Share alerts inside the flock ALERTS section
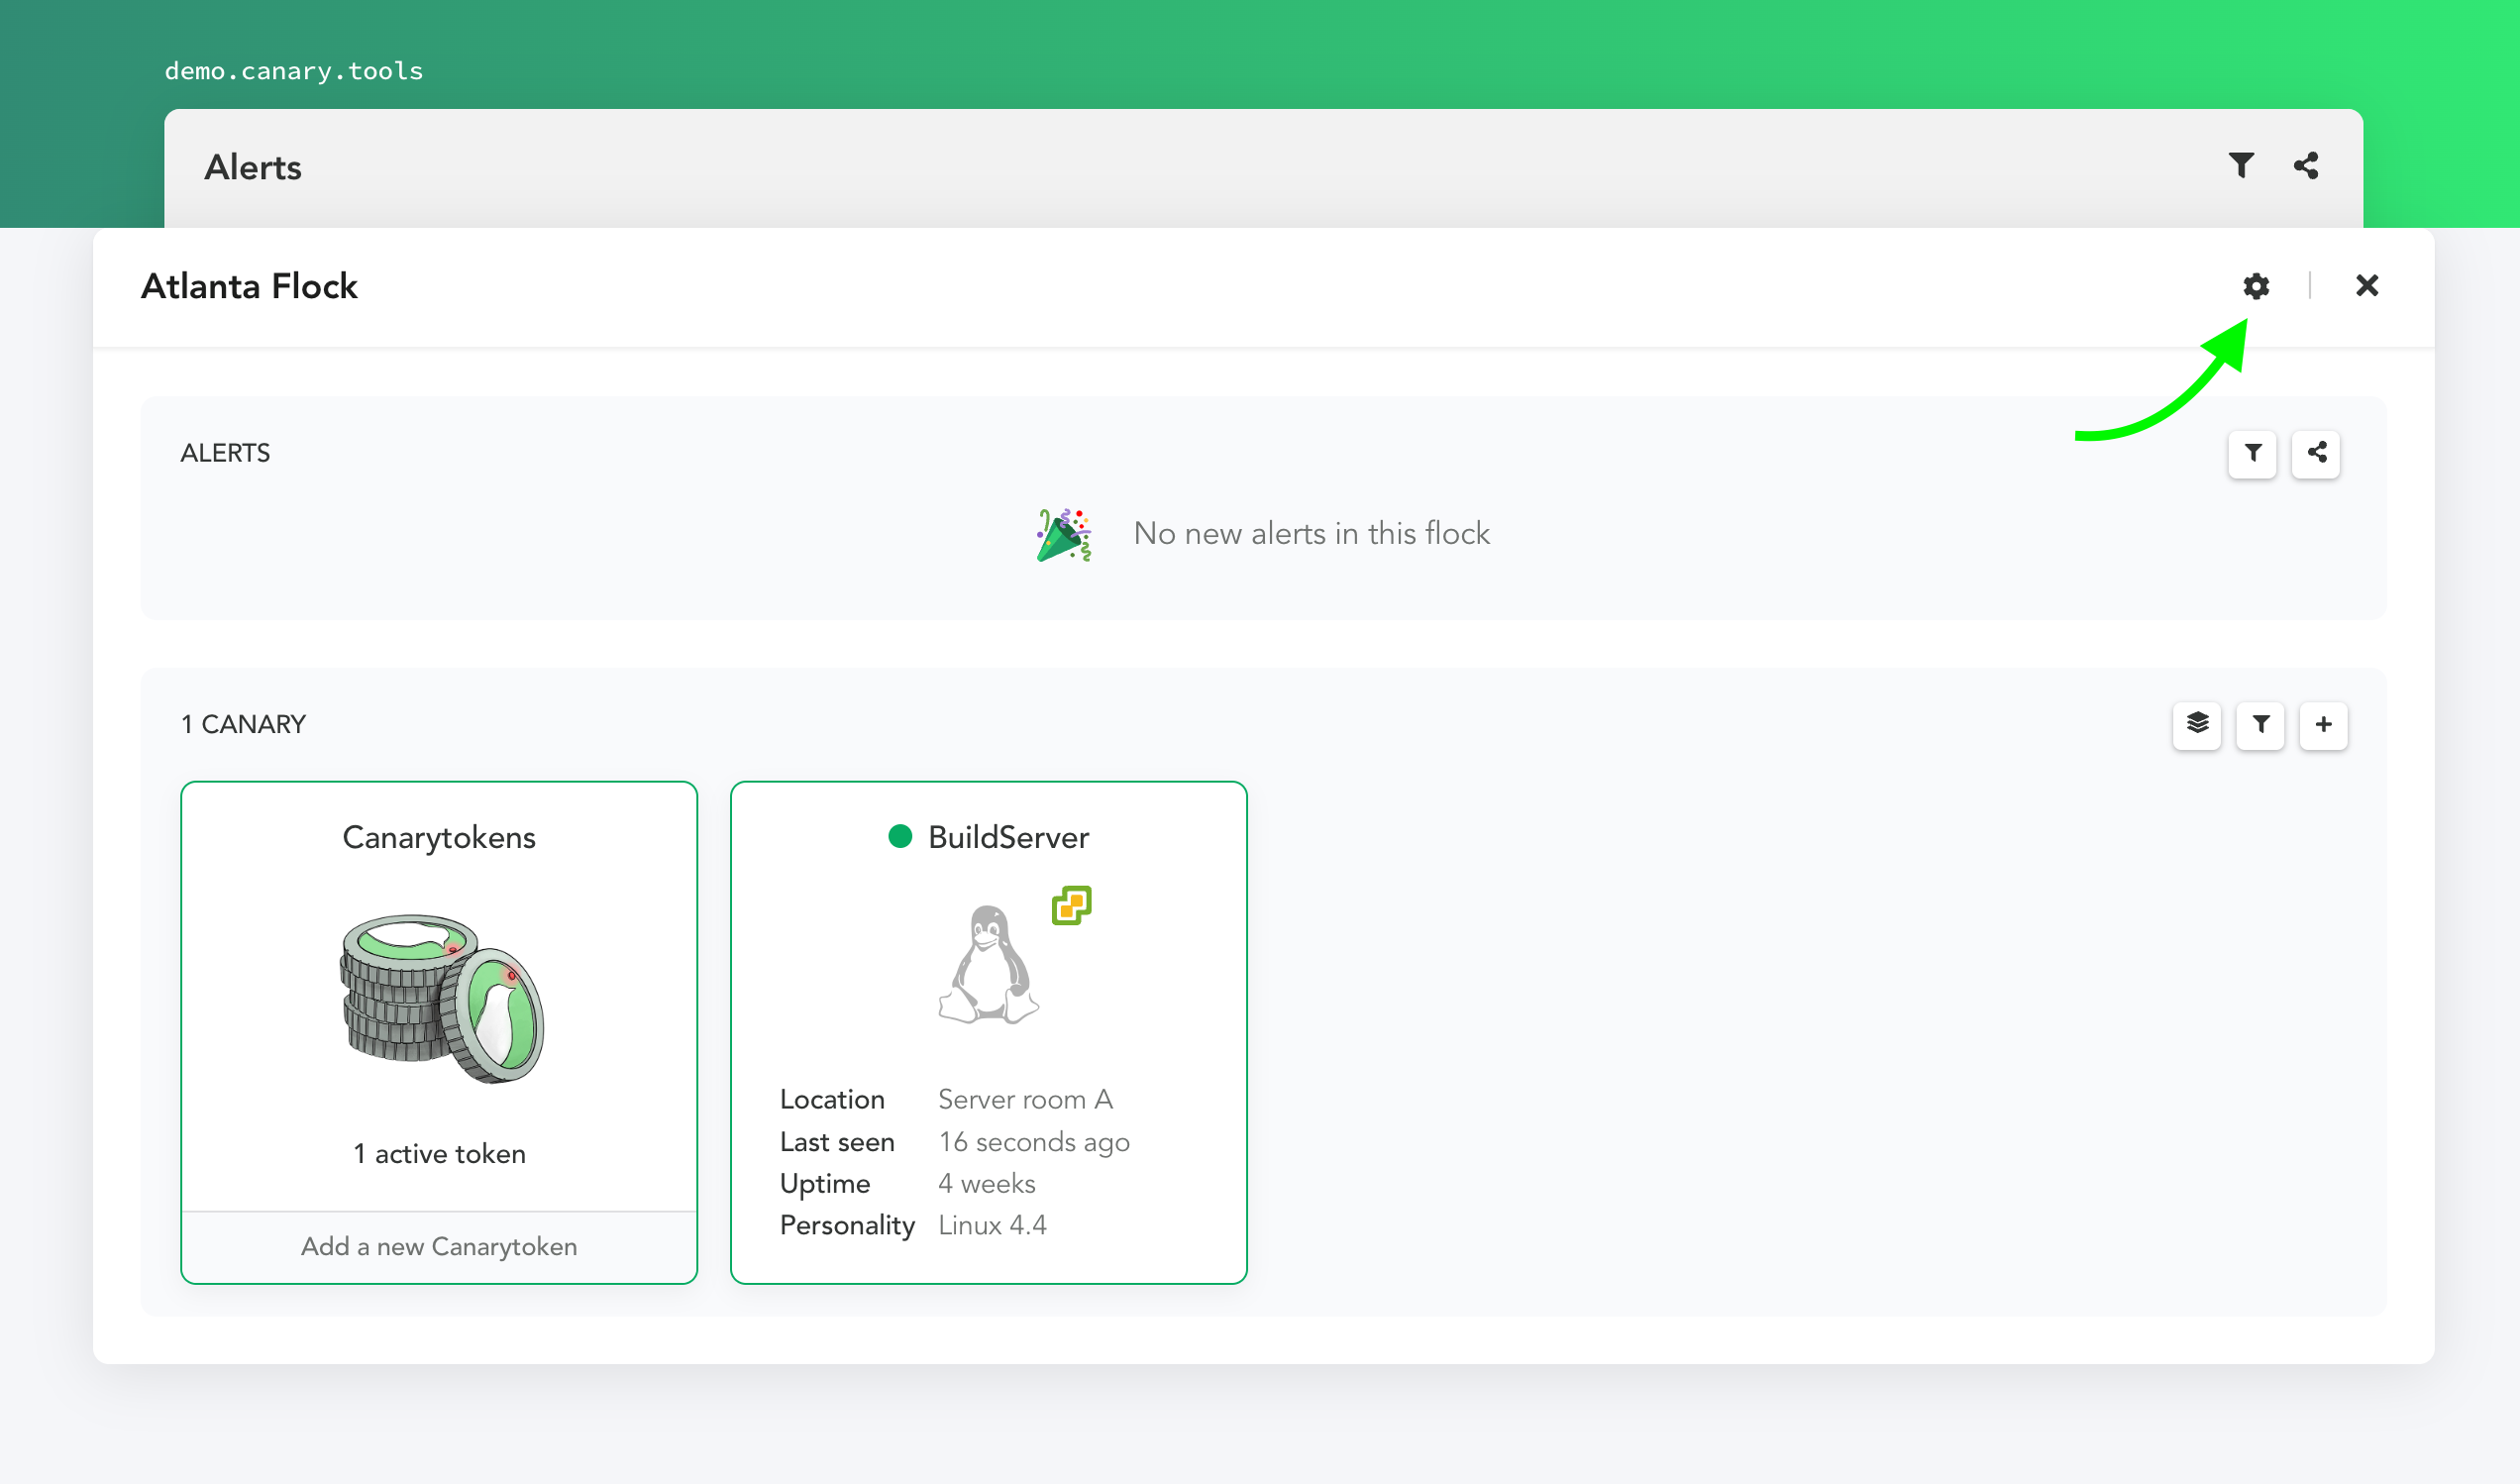The width and height of the screenshot is (2520, 1484). point(2316,454)
